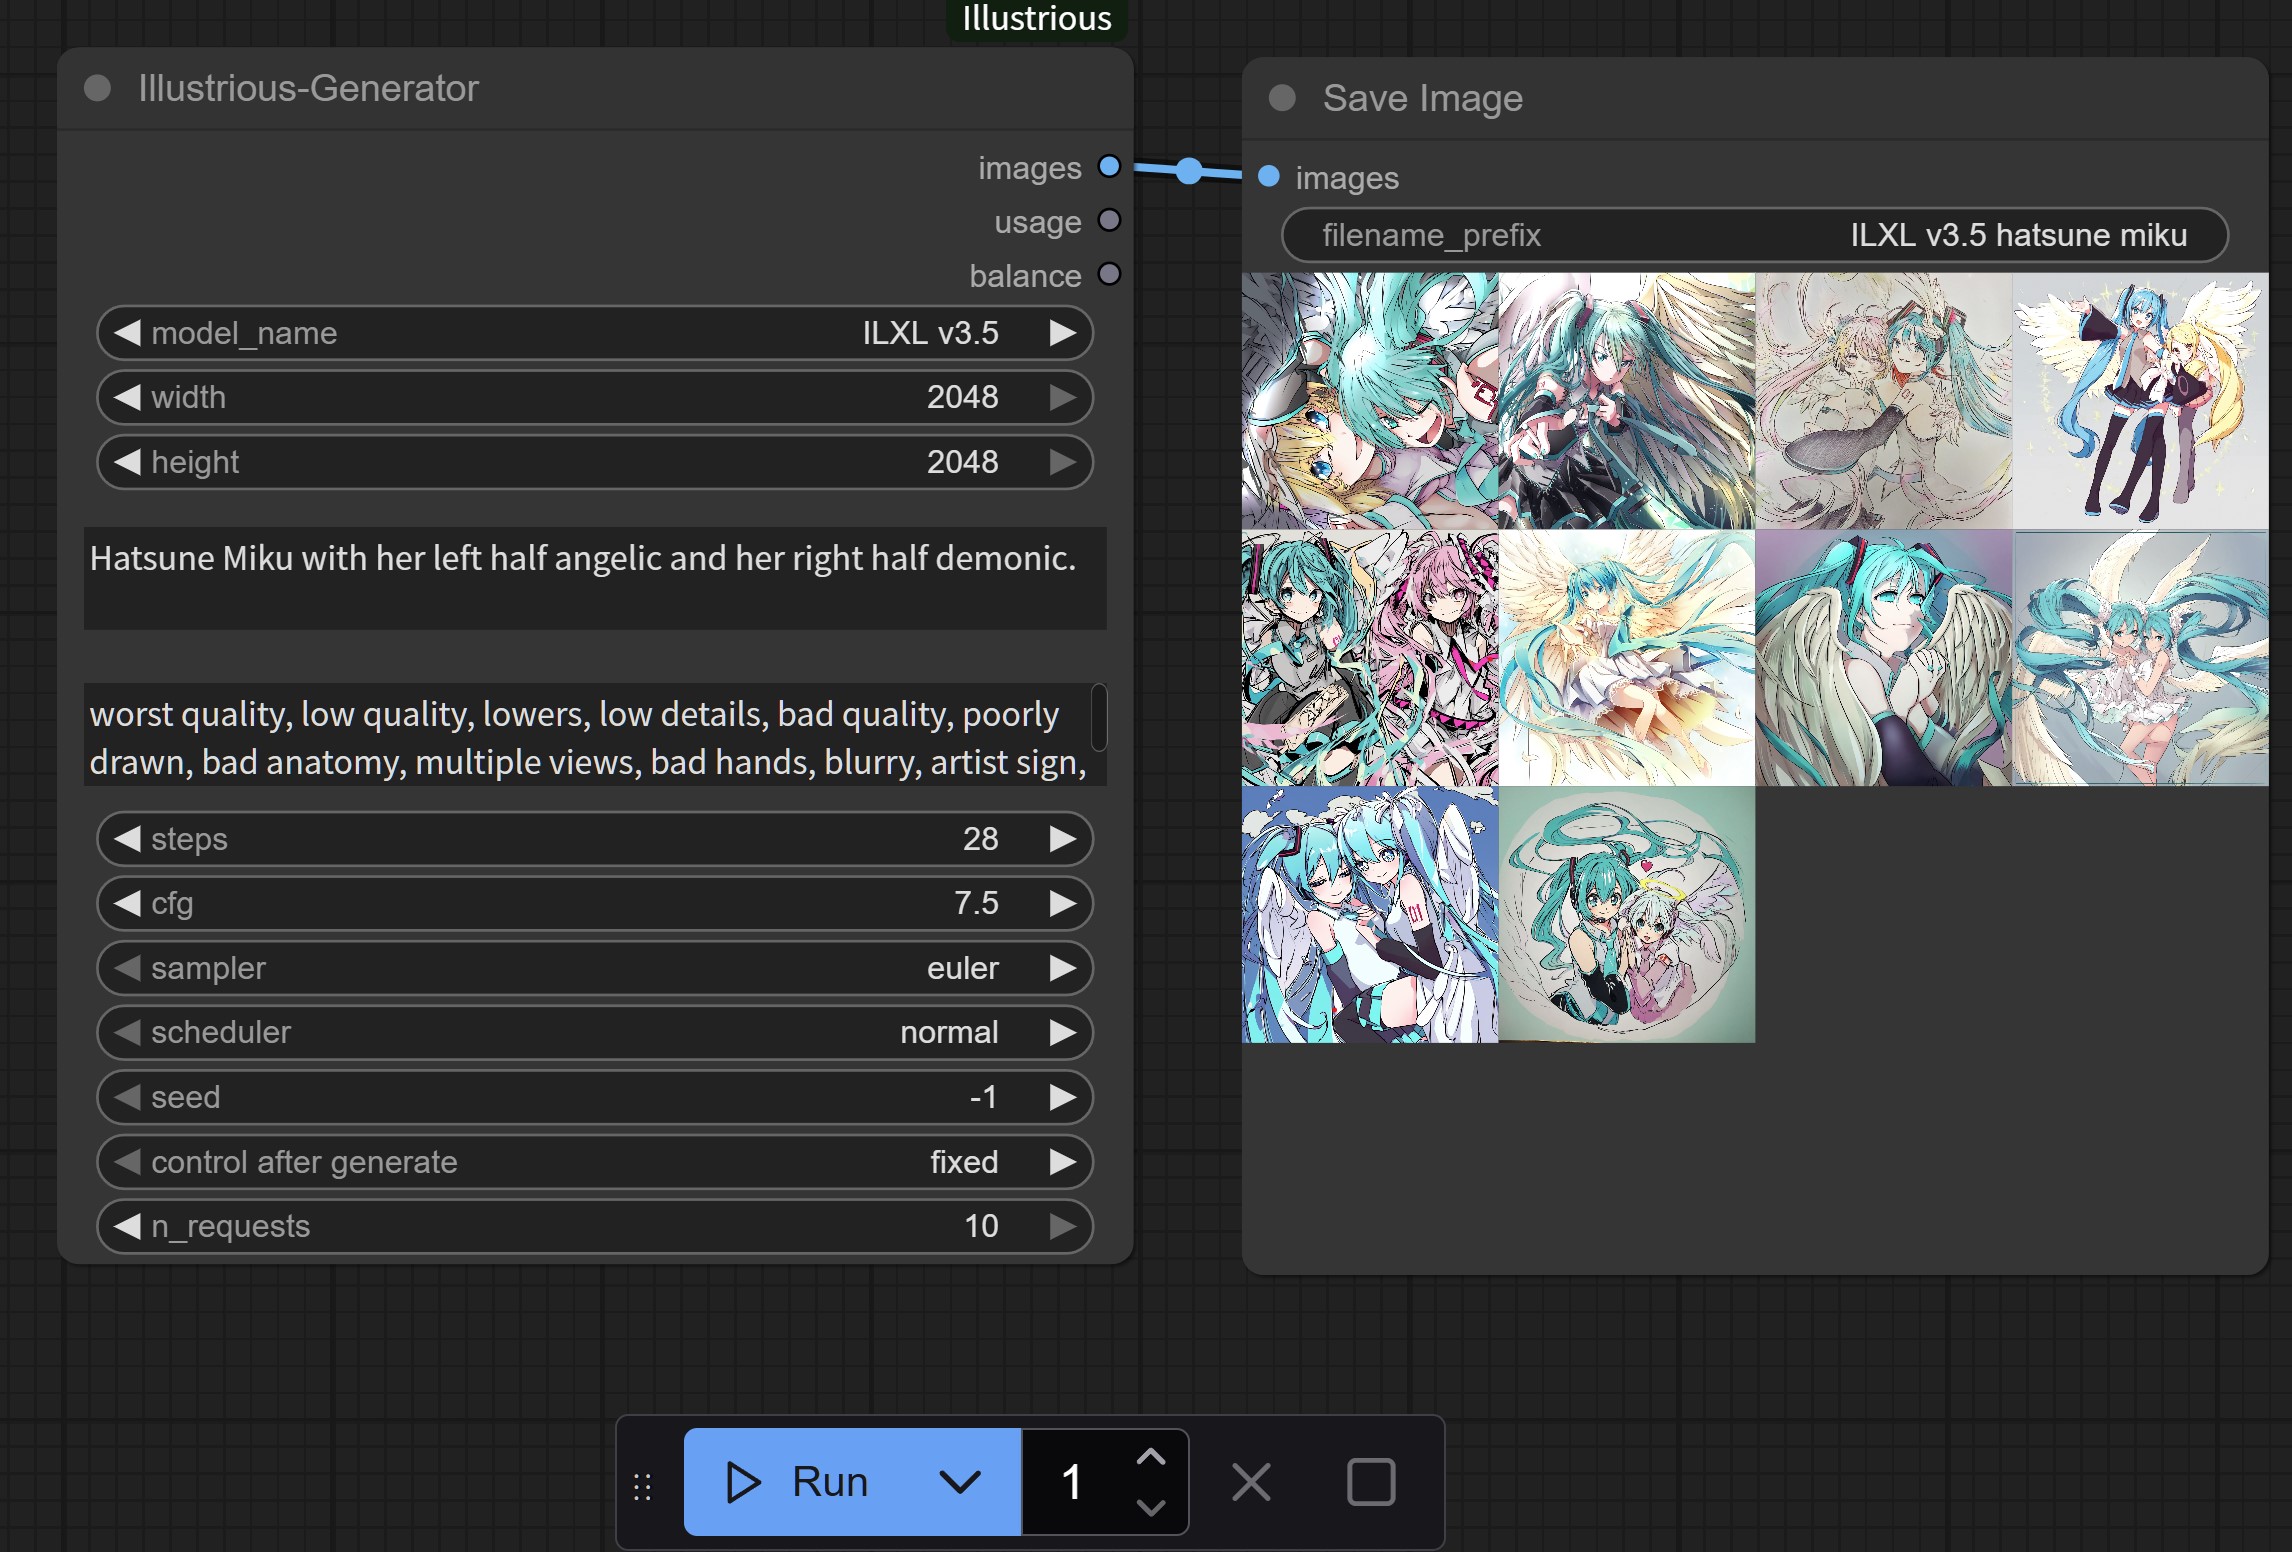Click the height 2048 value
The height and width of the screenshot is (1552, 2292).
click(962, 462)
